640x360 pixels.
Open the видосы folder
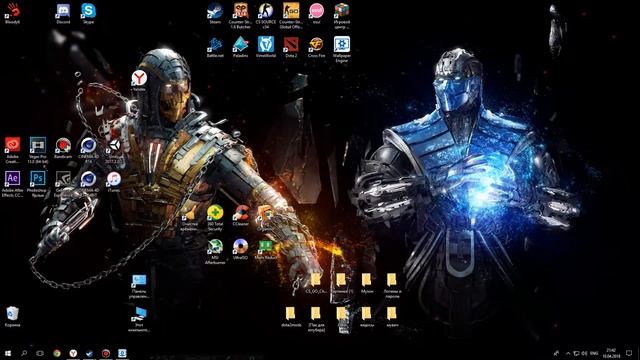click(x=367, y=317)
